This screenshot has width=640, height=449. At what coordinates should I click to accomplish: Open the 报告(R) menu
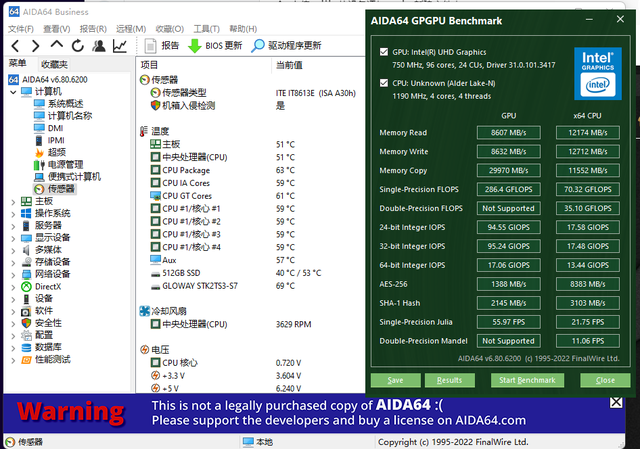tap(93, 29)
